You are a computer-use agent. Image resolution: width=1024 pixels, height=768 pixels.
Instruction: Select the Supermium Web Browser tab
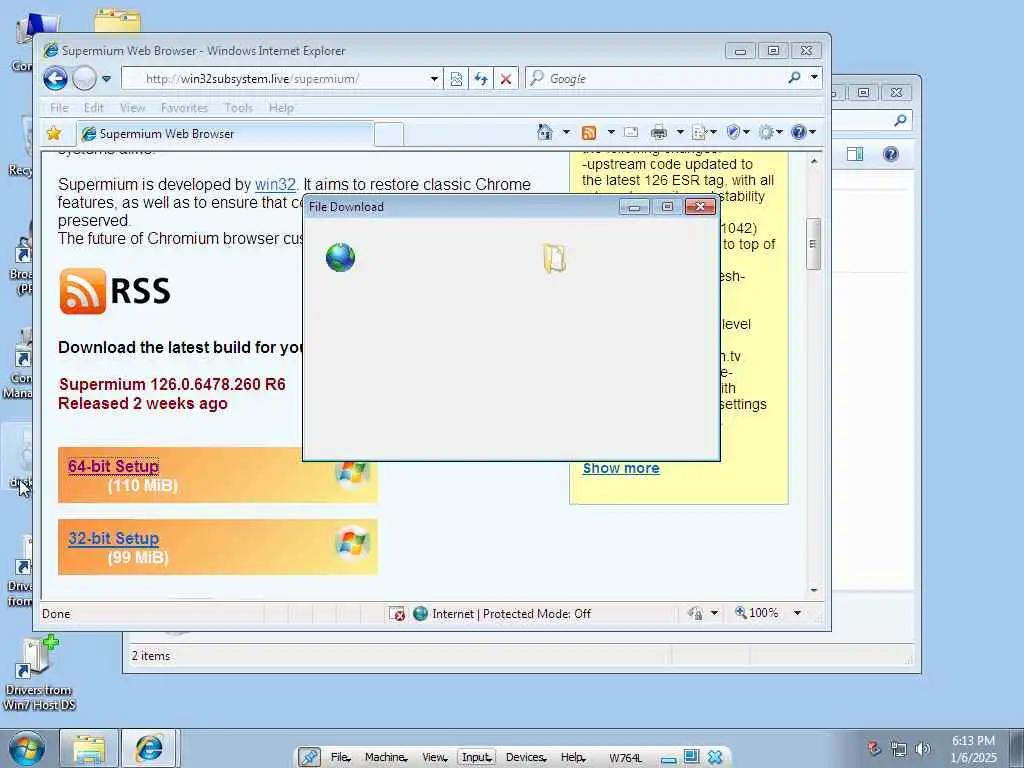[x=225, y=134]
